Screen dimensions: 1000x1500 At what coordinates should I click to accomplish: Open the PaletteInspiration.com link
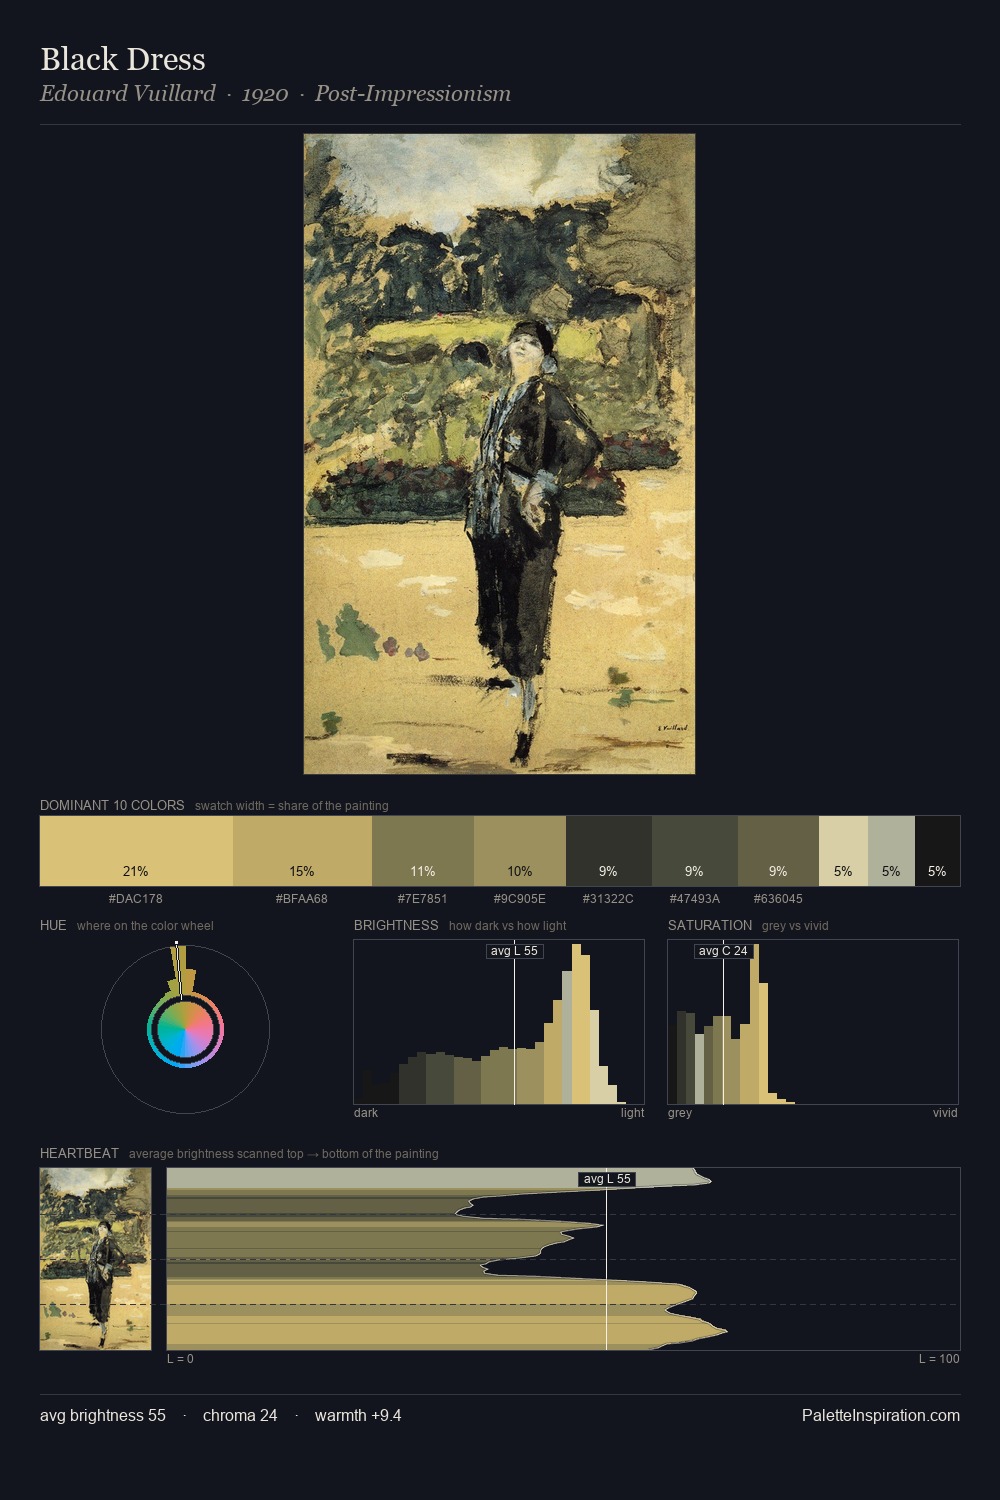point(881,1416)
